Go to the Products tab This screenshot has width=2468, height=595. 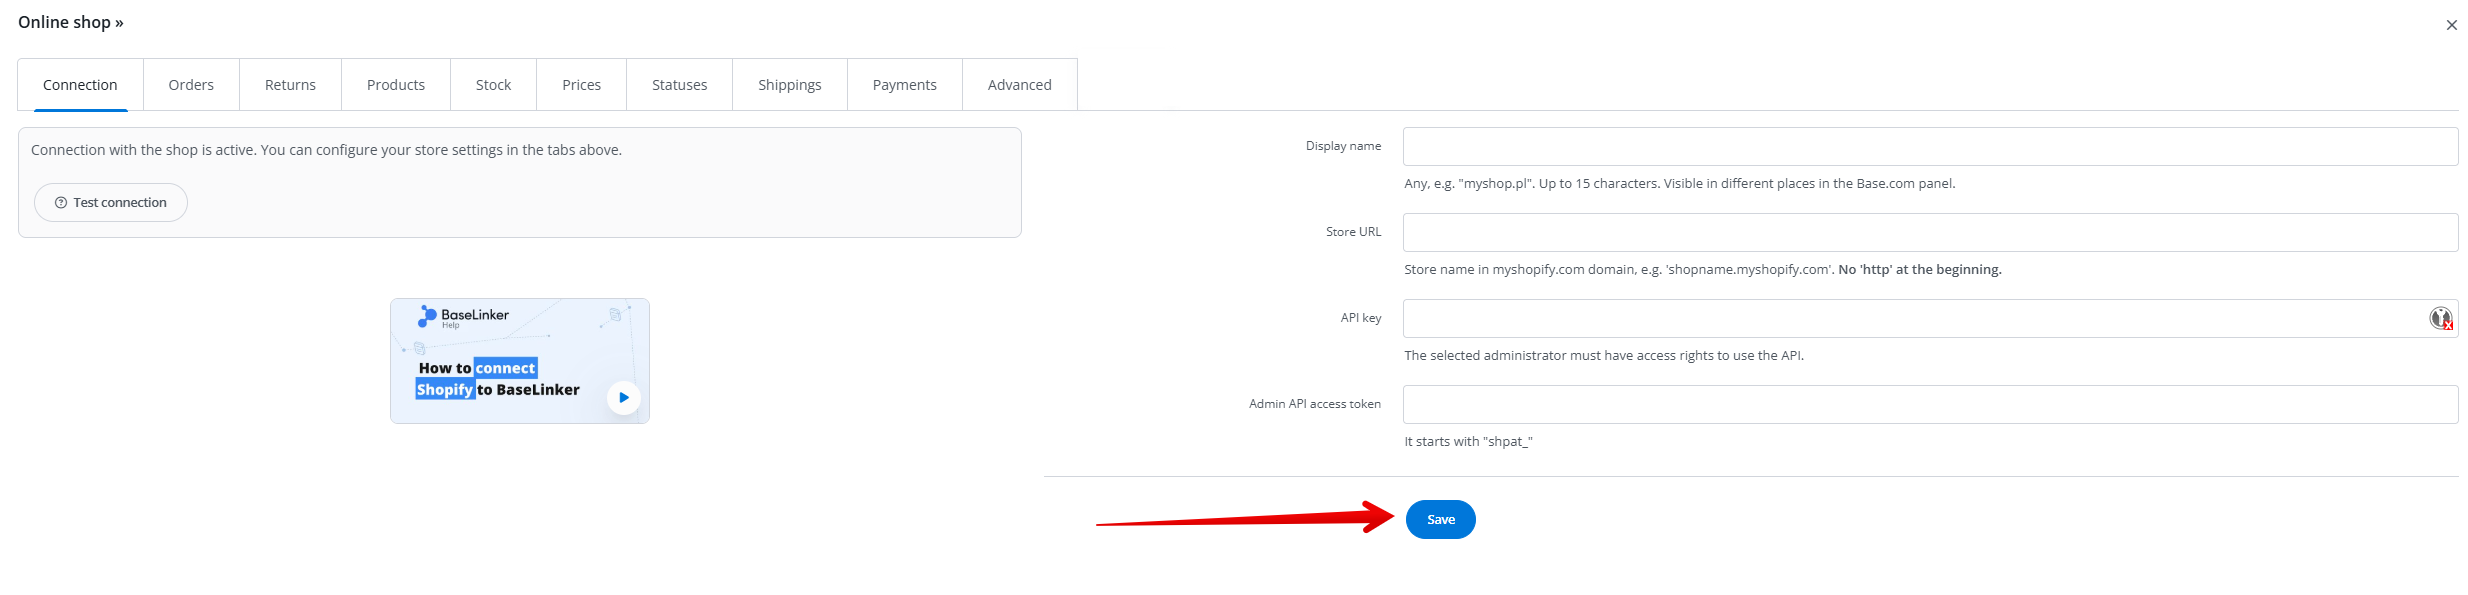(396, 85)
